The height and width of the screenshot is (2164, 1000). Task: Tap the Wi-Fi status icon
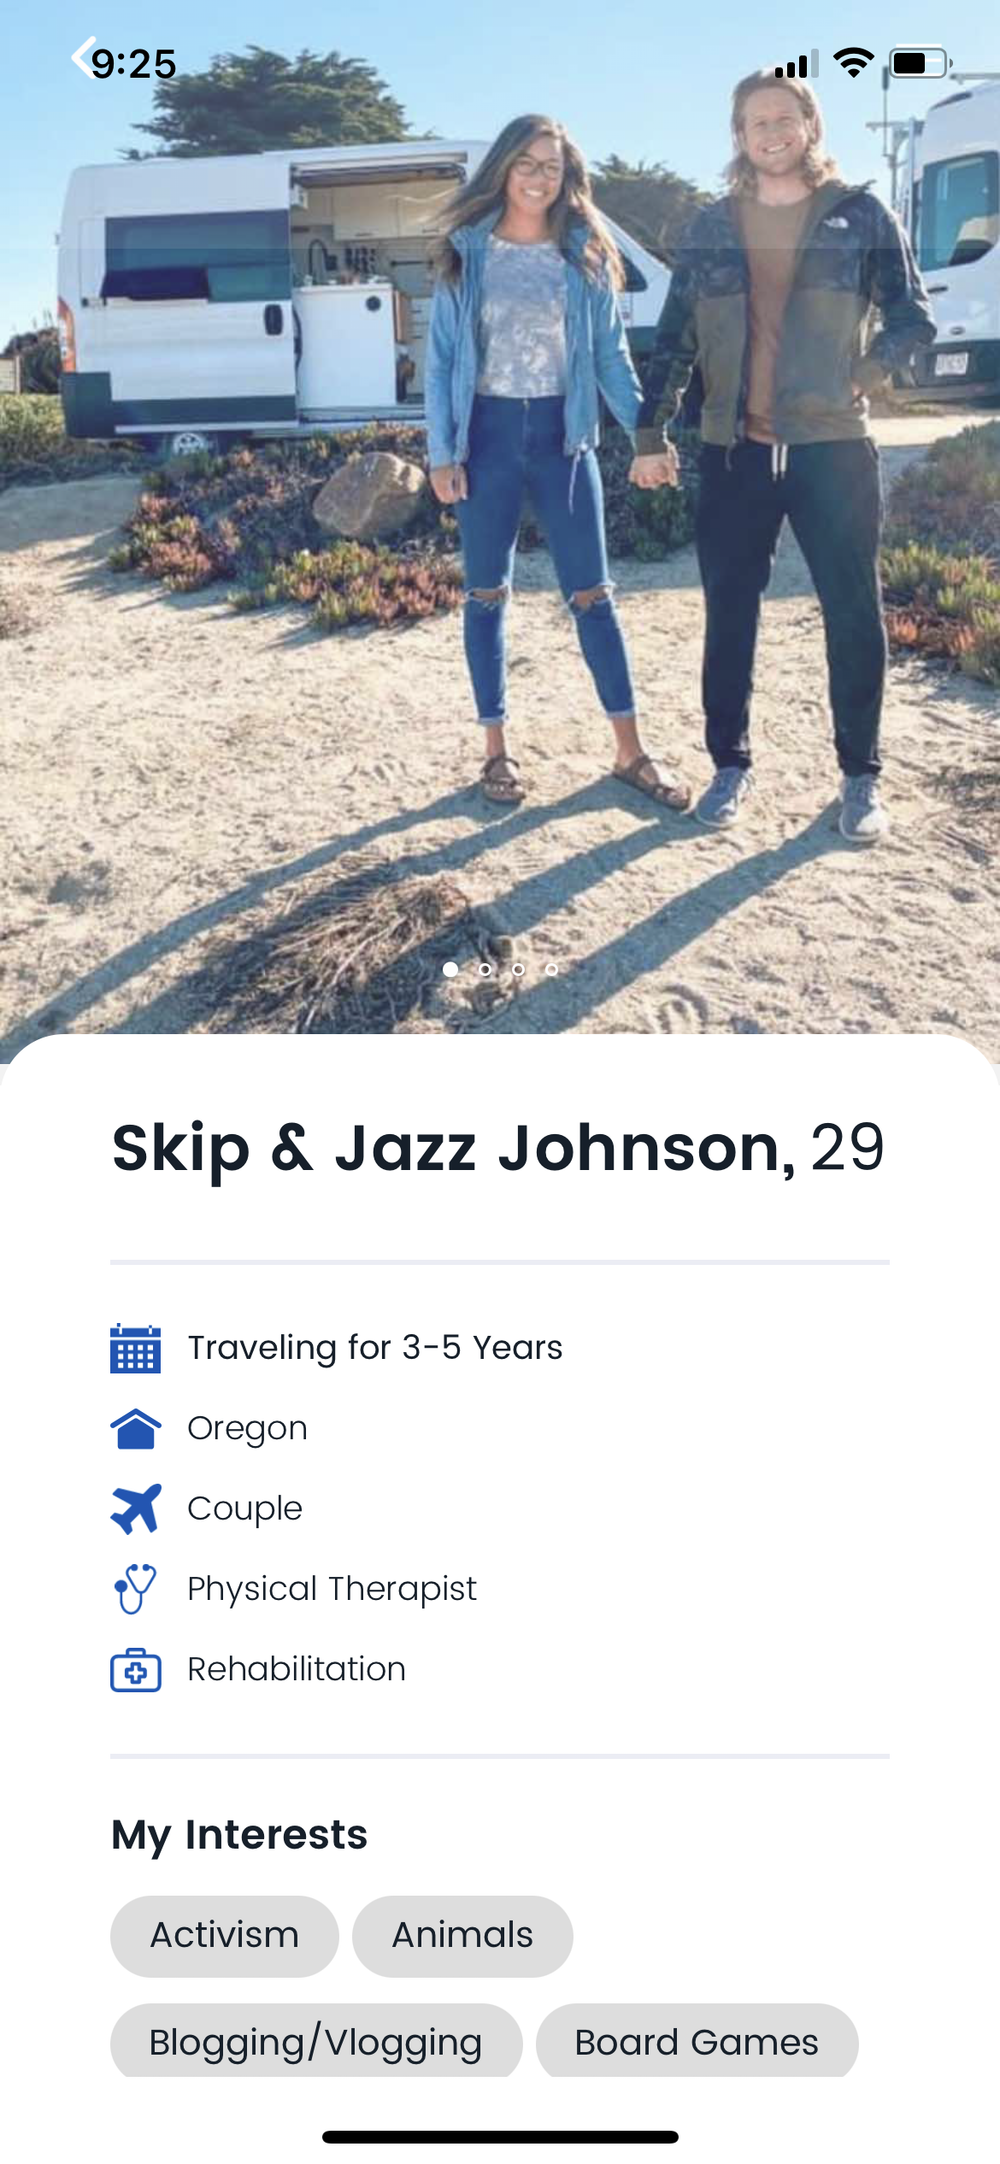click(x=853, y=63)
